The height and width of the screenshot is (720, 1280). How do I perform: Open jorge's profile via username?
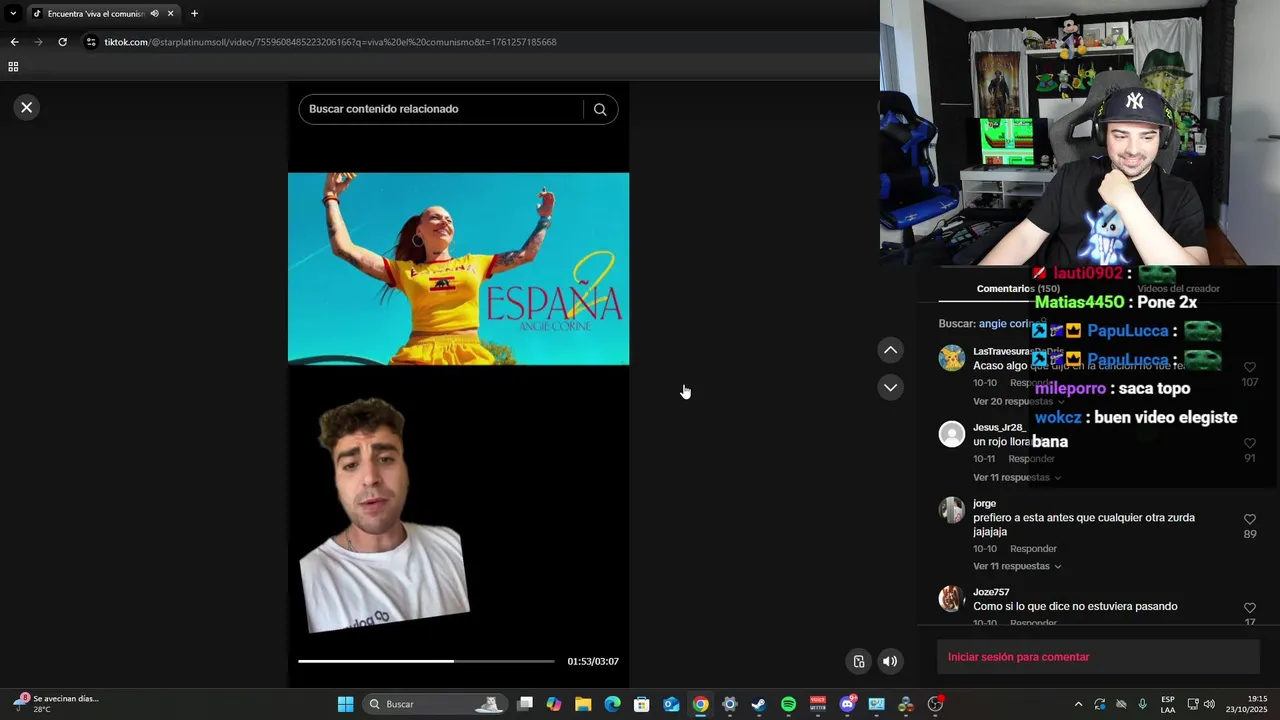pyautogui.click(x=984, y=504)
